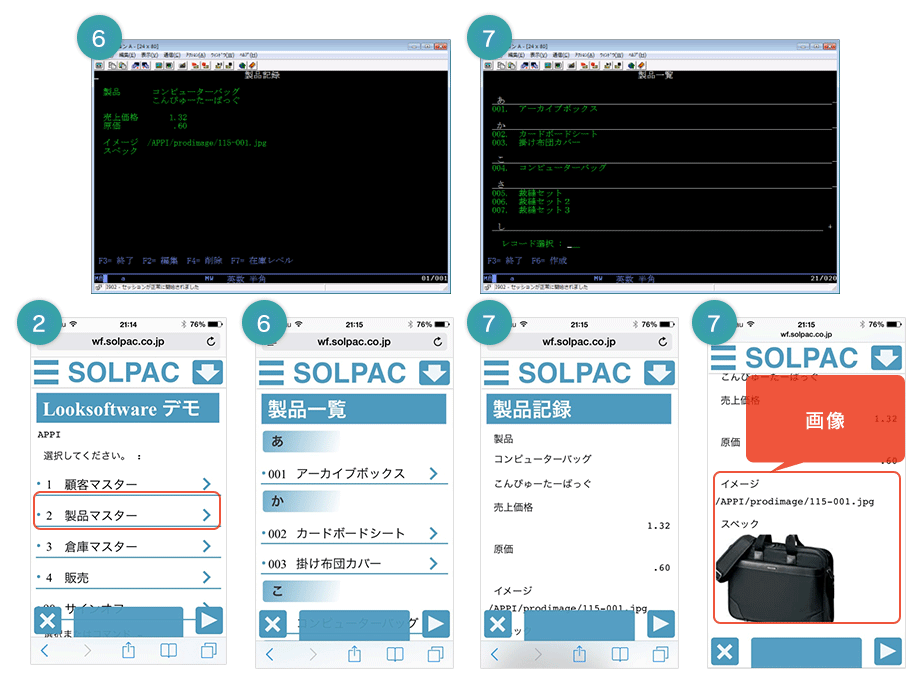This screenshot has height=680, width=920.
Task: Open Safari tabs icon on Looksoftware デモ phone
Action: (x=209, y=651)
